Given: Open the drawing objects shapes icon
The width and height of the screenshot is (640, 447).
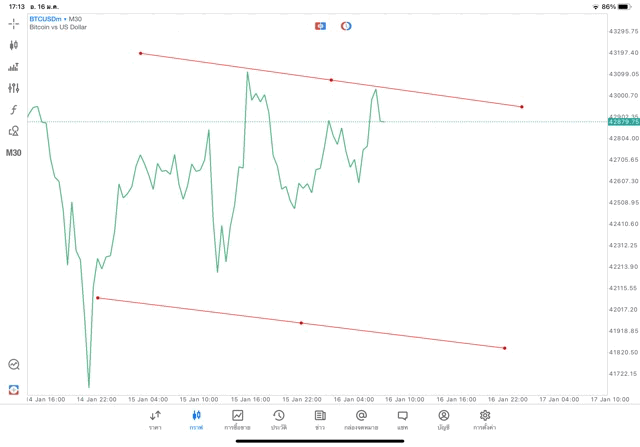Looking at the screenshot, I should [x=14, y=131].
